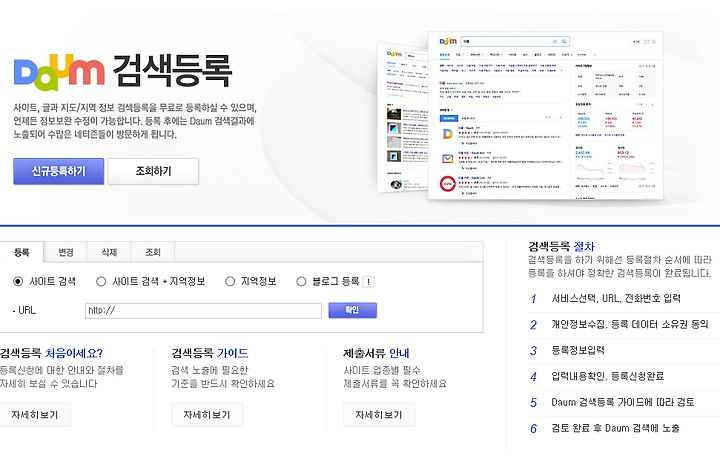Open 자세히보기 under 제출서류 안내
The height and width of the screenshot is (456, 720).
[x=379, y=415]
